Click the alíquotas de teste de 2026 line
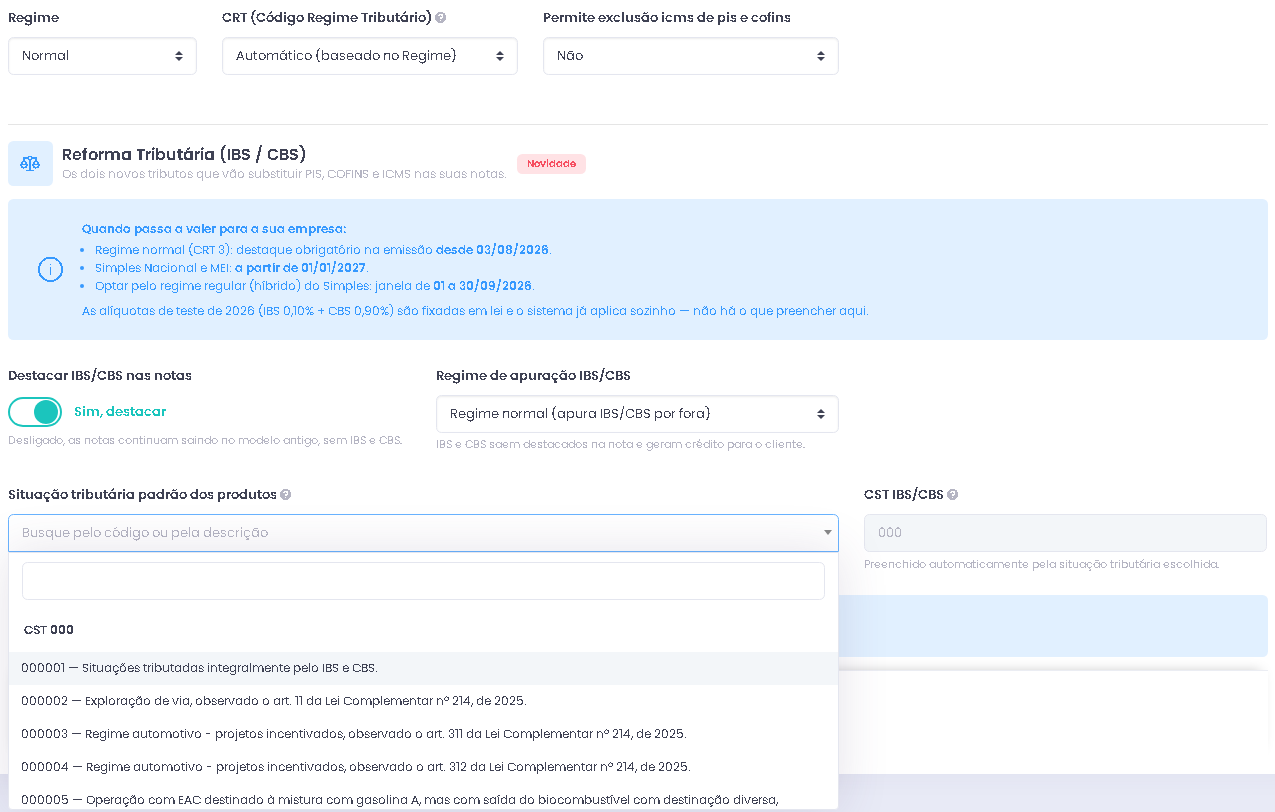Image resolution: width=1275 pixels, height=812 pixels. click(475, 311)
